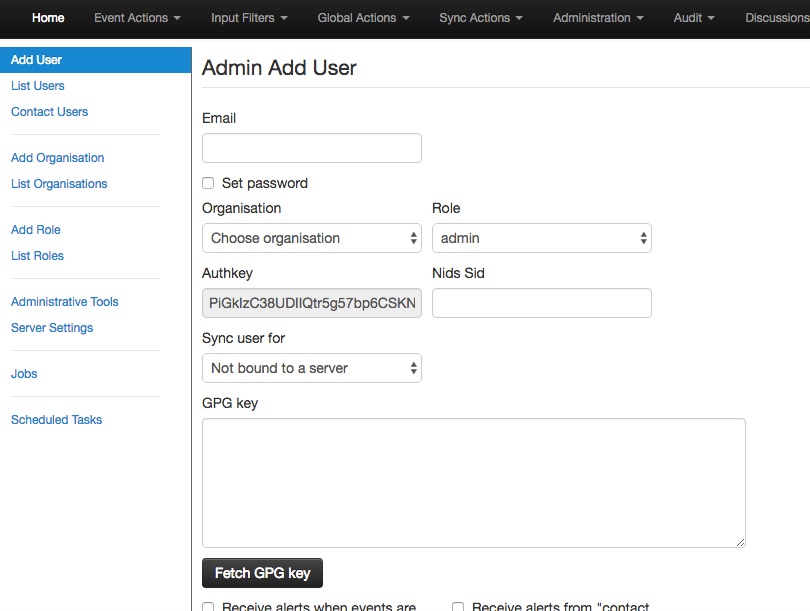
Task: Focus the Nids Sid text field
Action: tap(541, 303)
